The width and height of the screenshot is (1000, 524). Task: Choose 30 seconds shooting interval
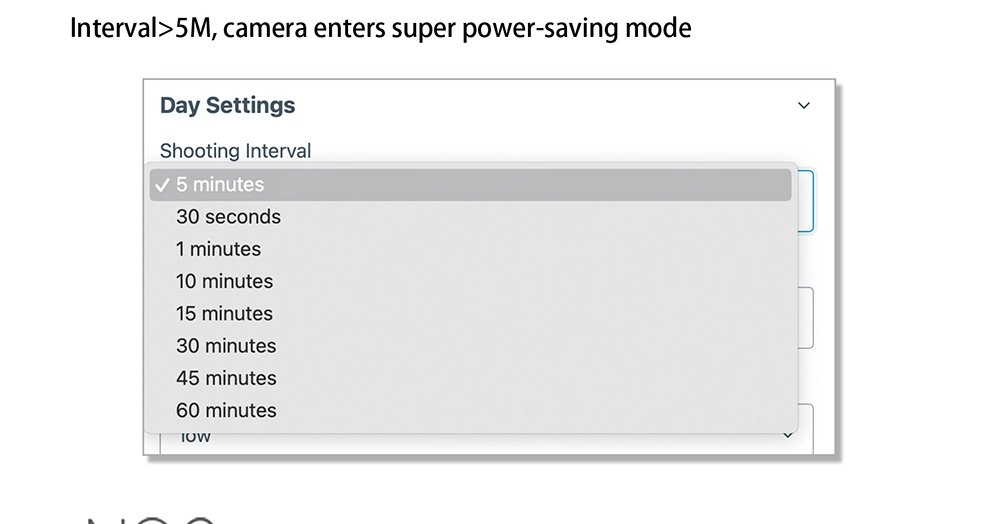(x=228, y=217)
